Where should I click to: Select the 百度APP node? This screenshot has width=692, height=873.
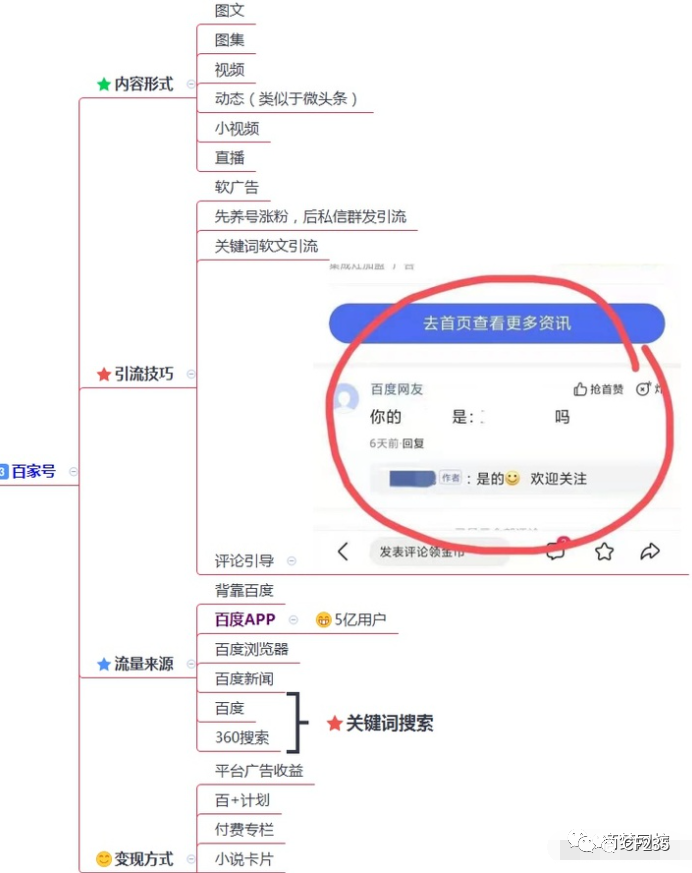pyautogui.click(x=245, y=620)
